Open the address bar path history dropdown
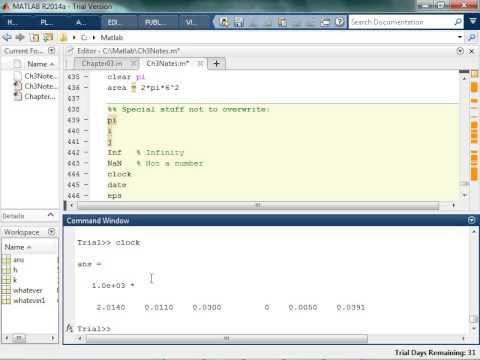This screenshot has width=480, height=360. 460,37
